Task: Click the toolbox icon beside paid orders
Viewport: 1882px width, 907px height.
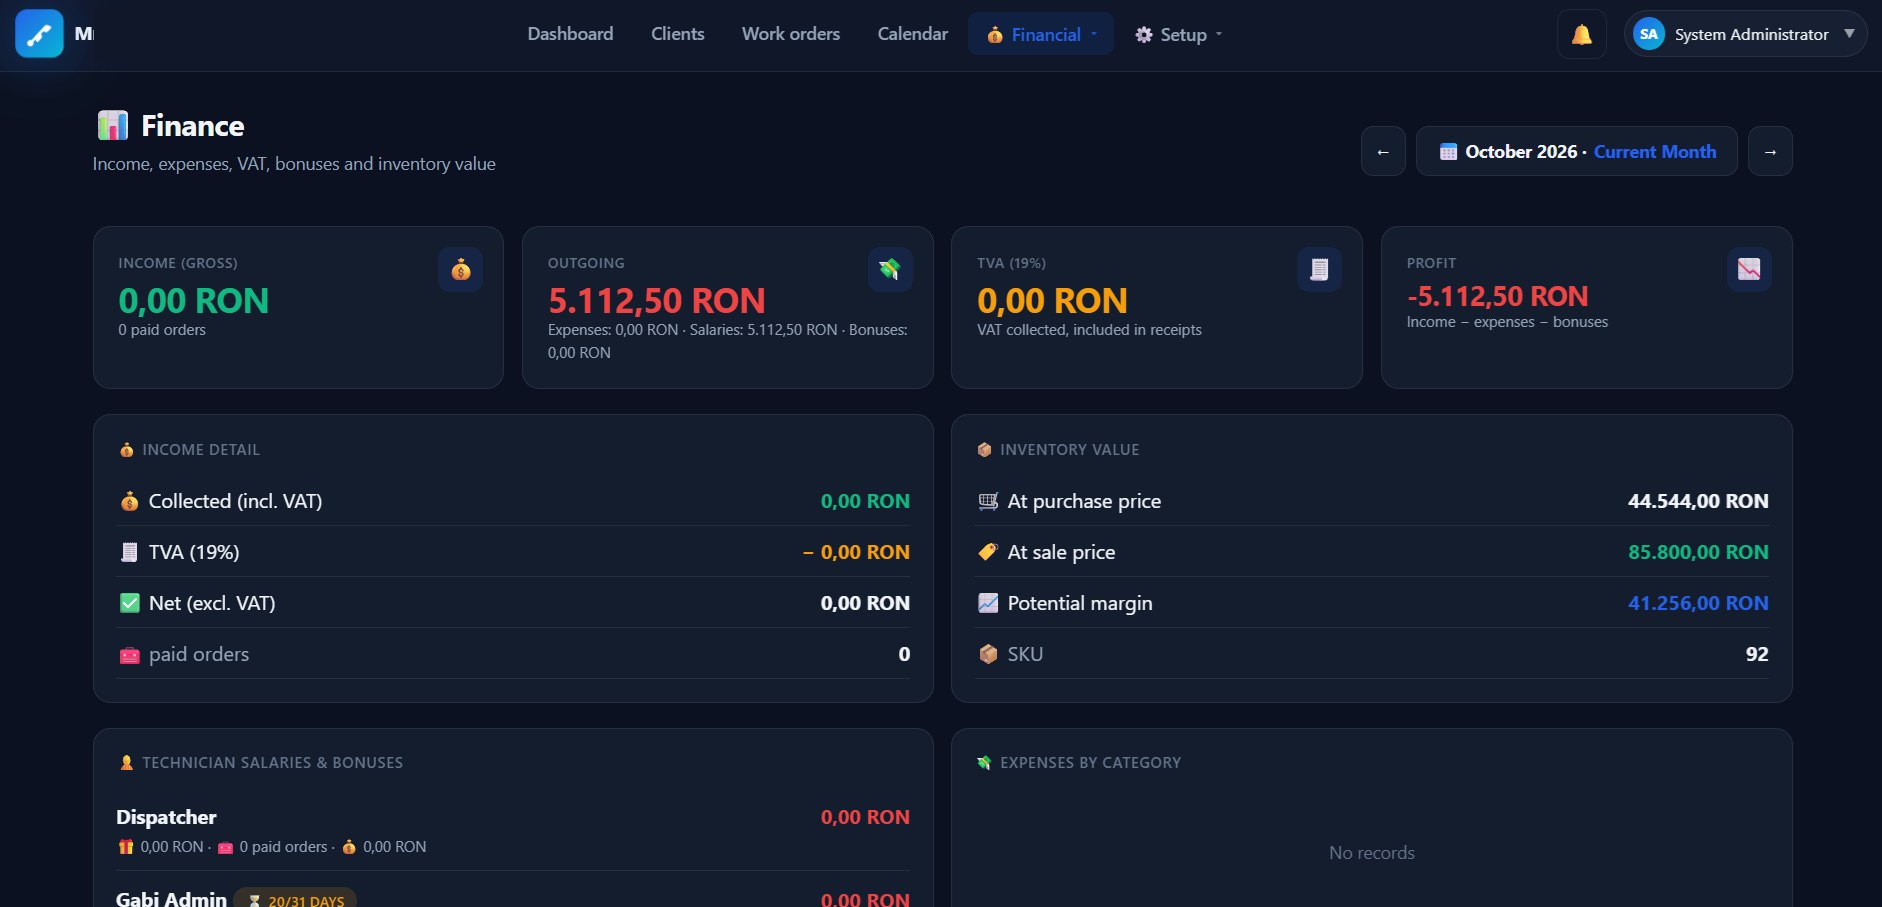Action: 129,655
